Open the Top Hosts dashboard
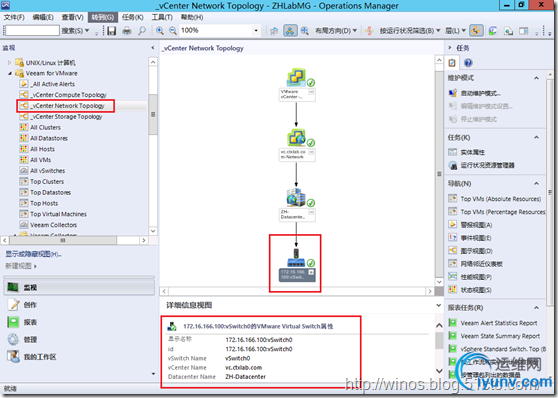 pos(44,203)
